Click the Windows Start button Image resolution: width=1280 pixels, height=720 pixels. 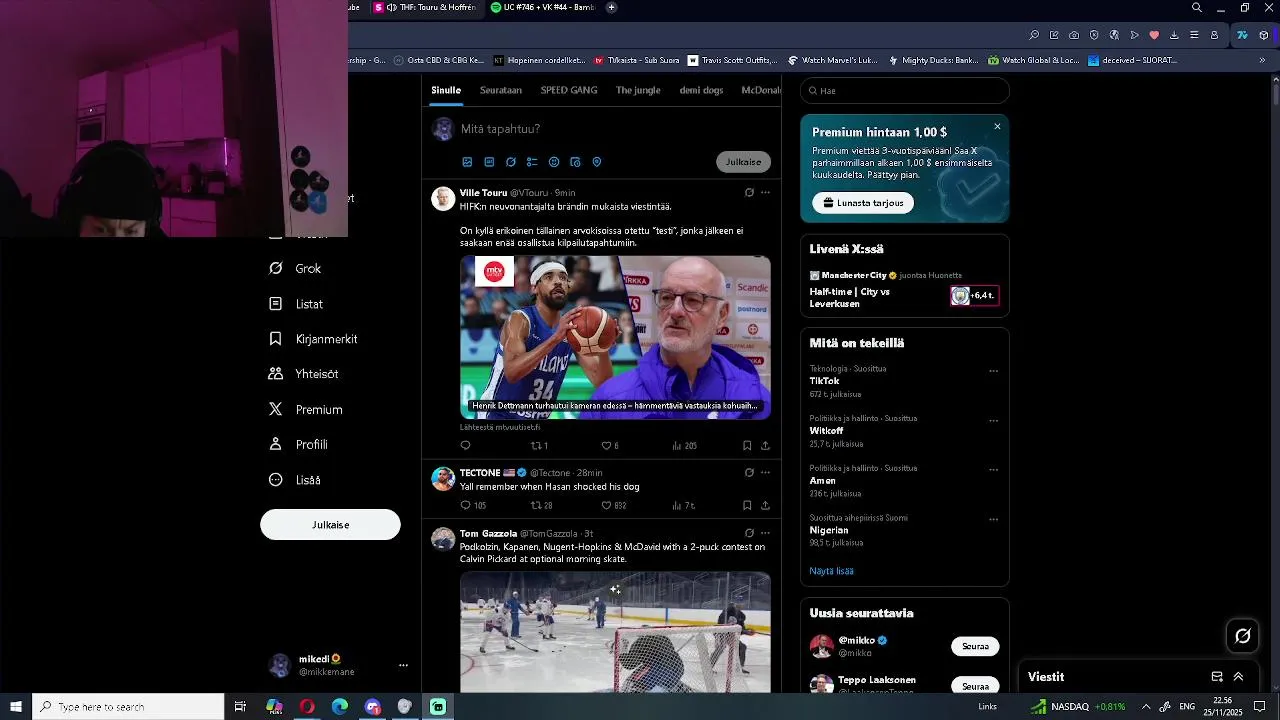pyautogui.click(x=16, y=707)
